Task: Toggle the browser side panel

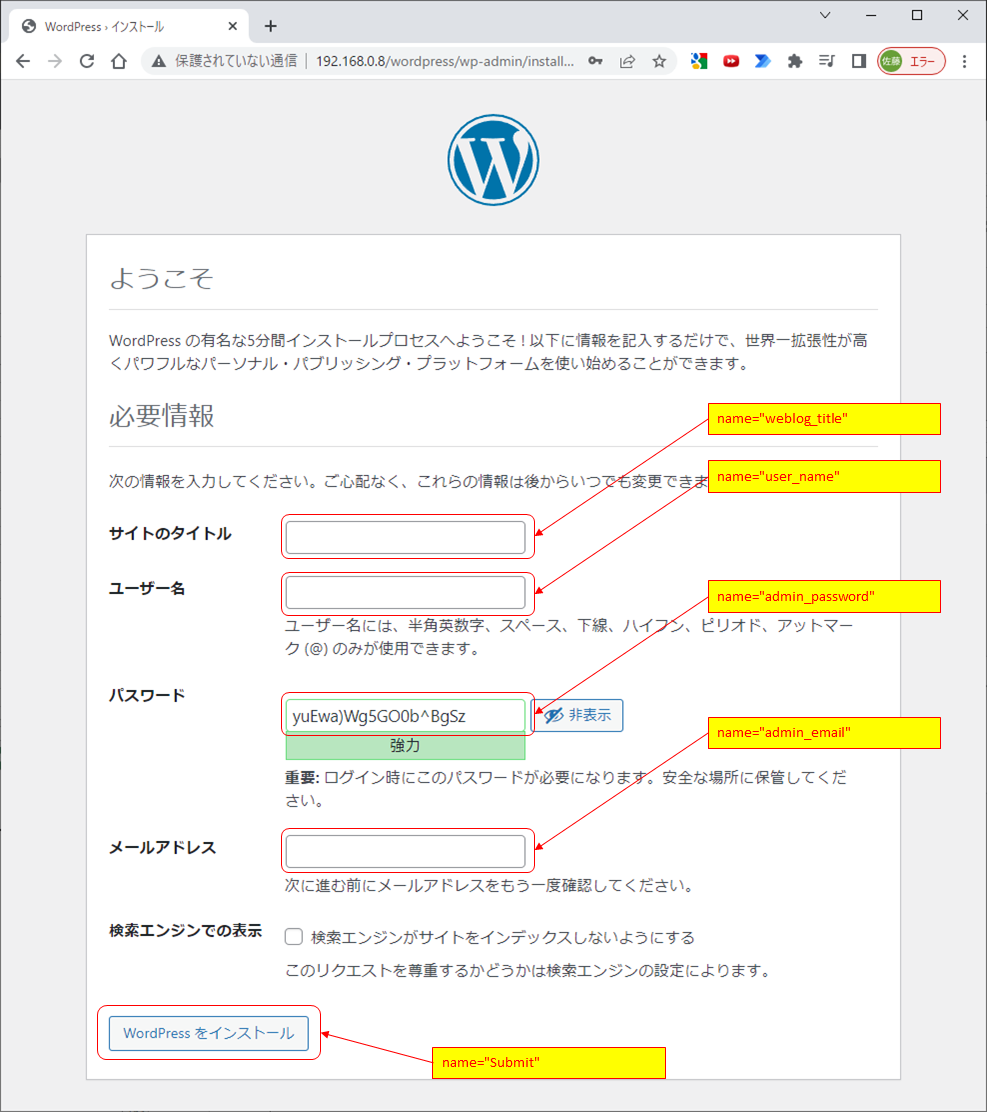Action: pos(859,62)
